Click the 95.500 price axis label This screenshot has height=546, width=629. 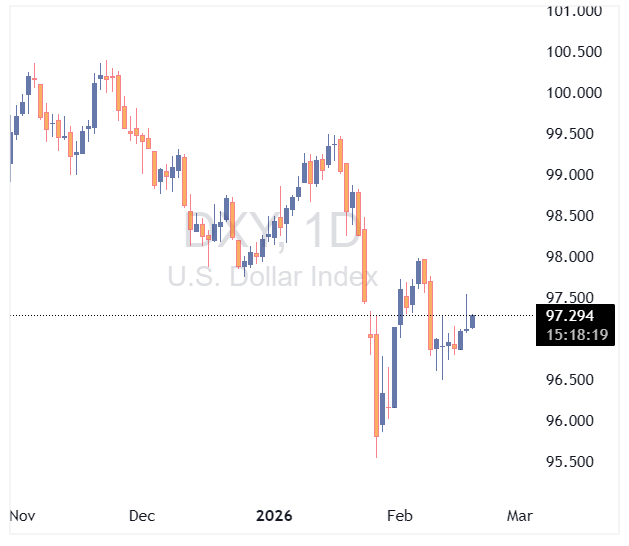574,462
